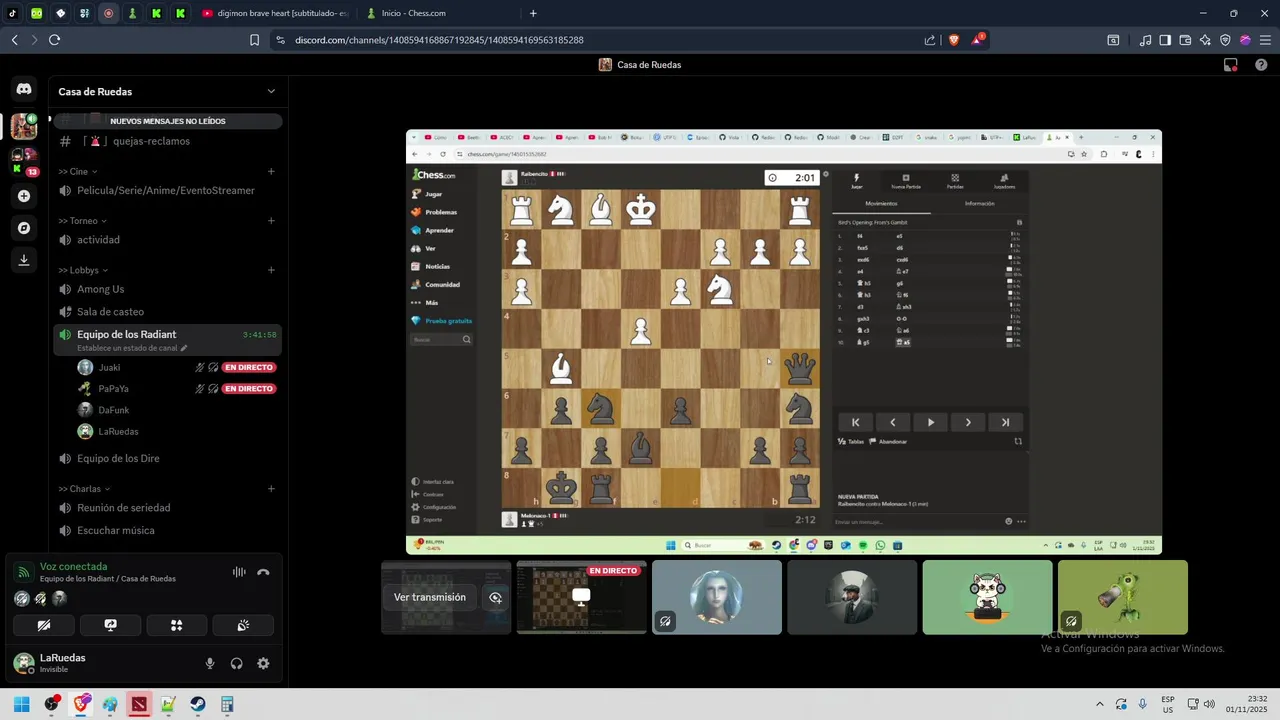Join Reunión de seriedad voice channel
This screenshot has height=720, width=1280.
167,508
